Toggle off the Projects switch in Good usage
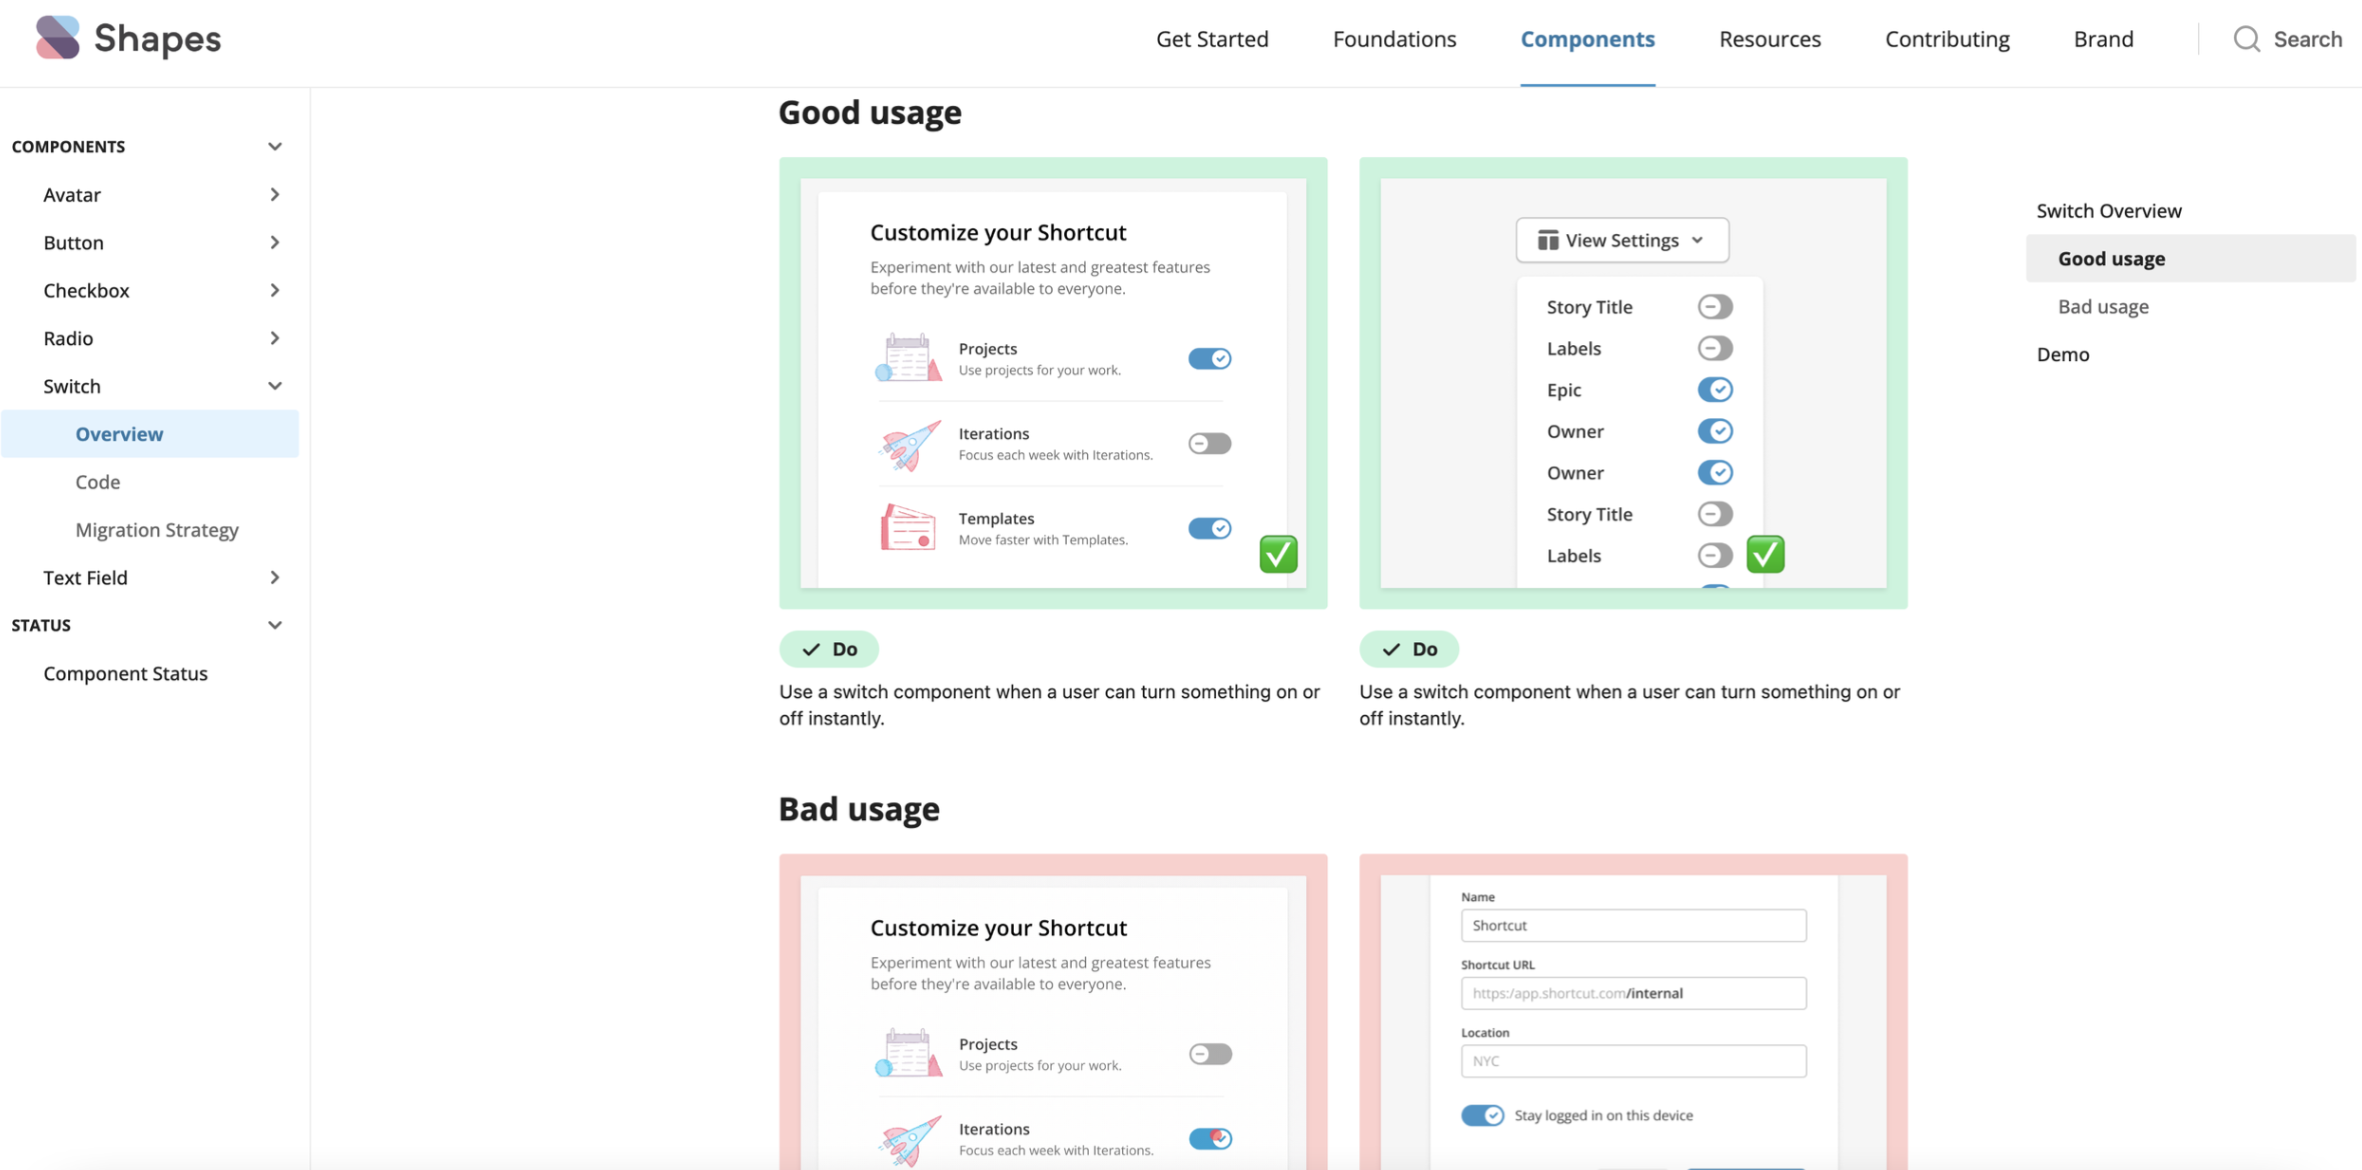This screenshot has height=1170, width=2362. coord(1209,358)
